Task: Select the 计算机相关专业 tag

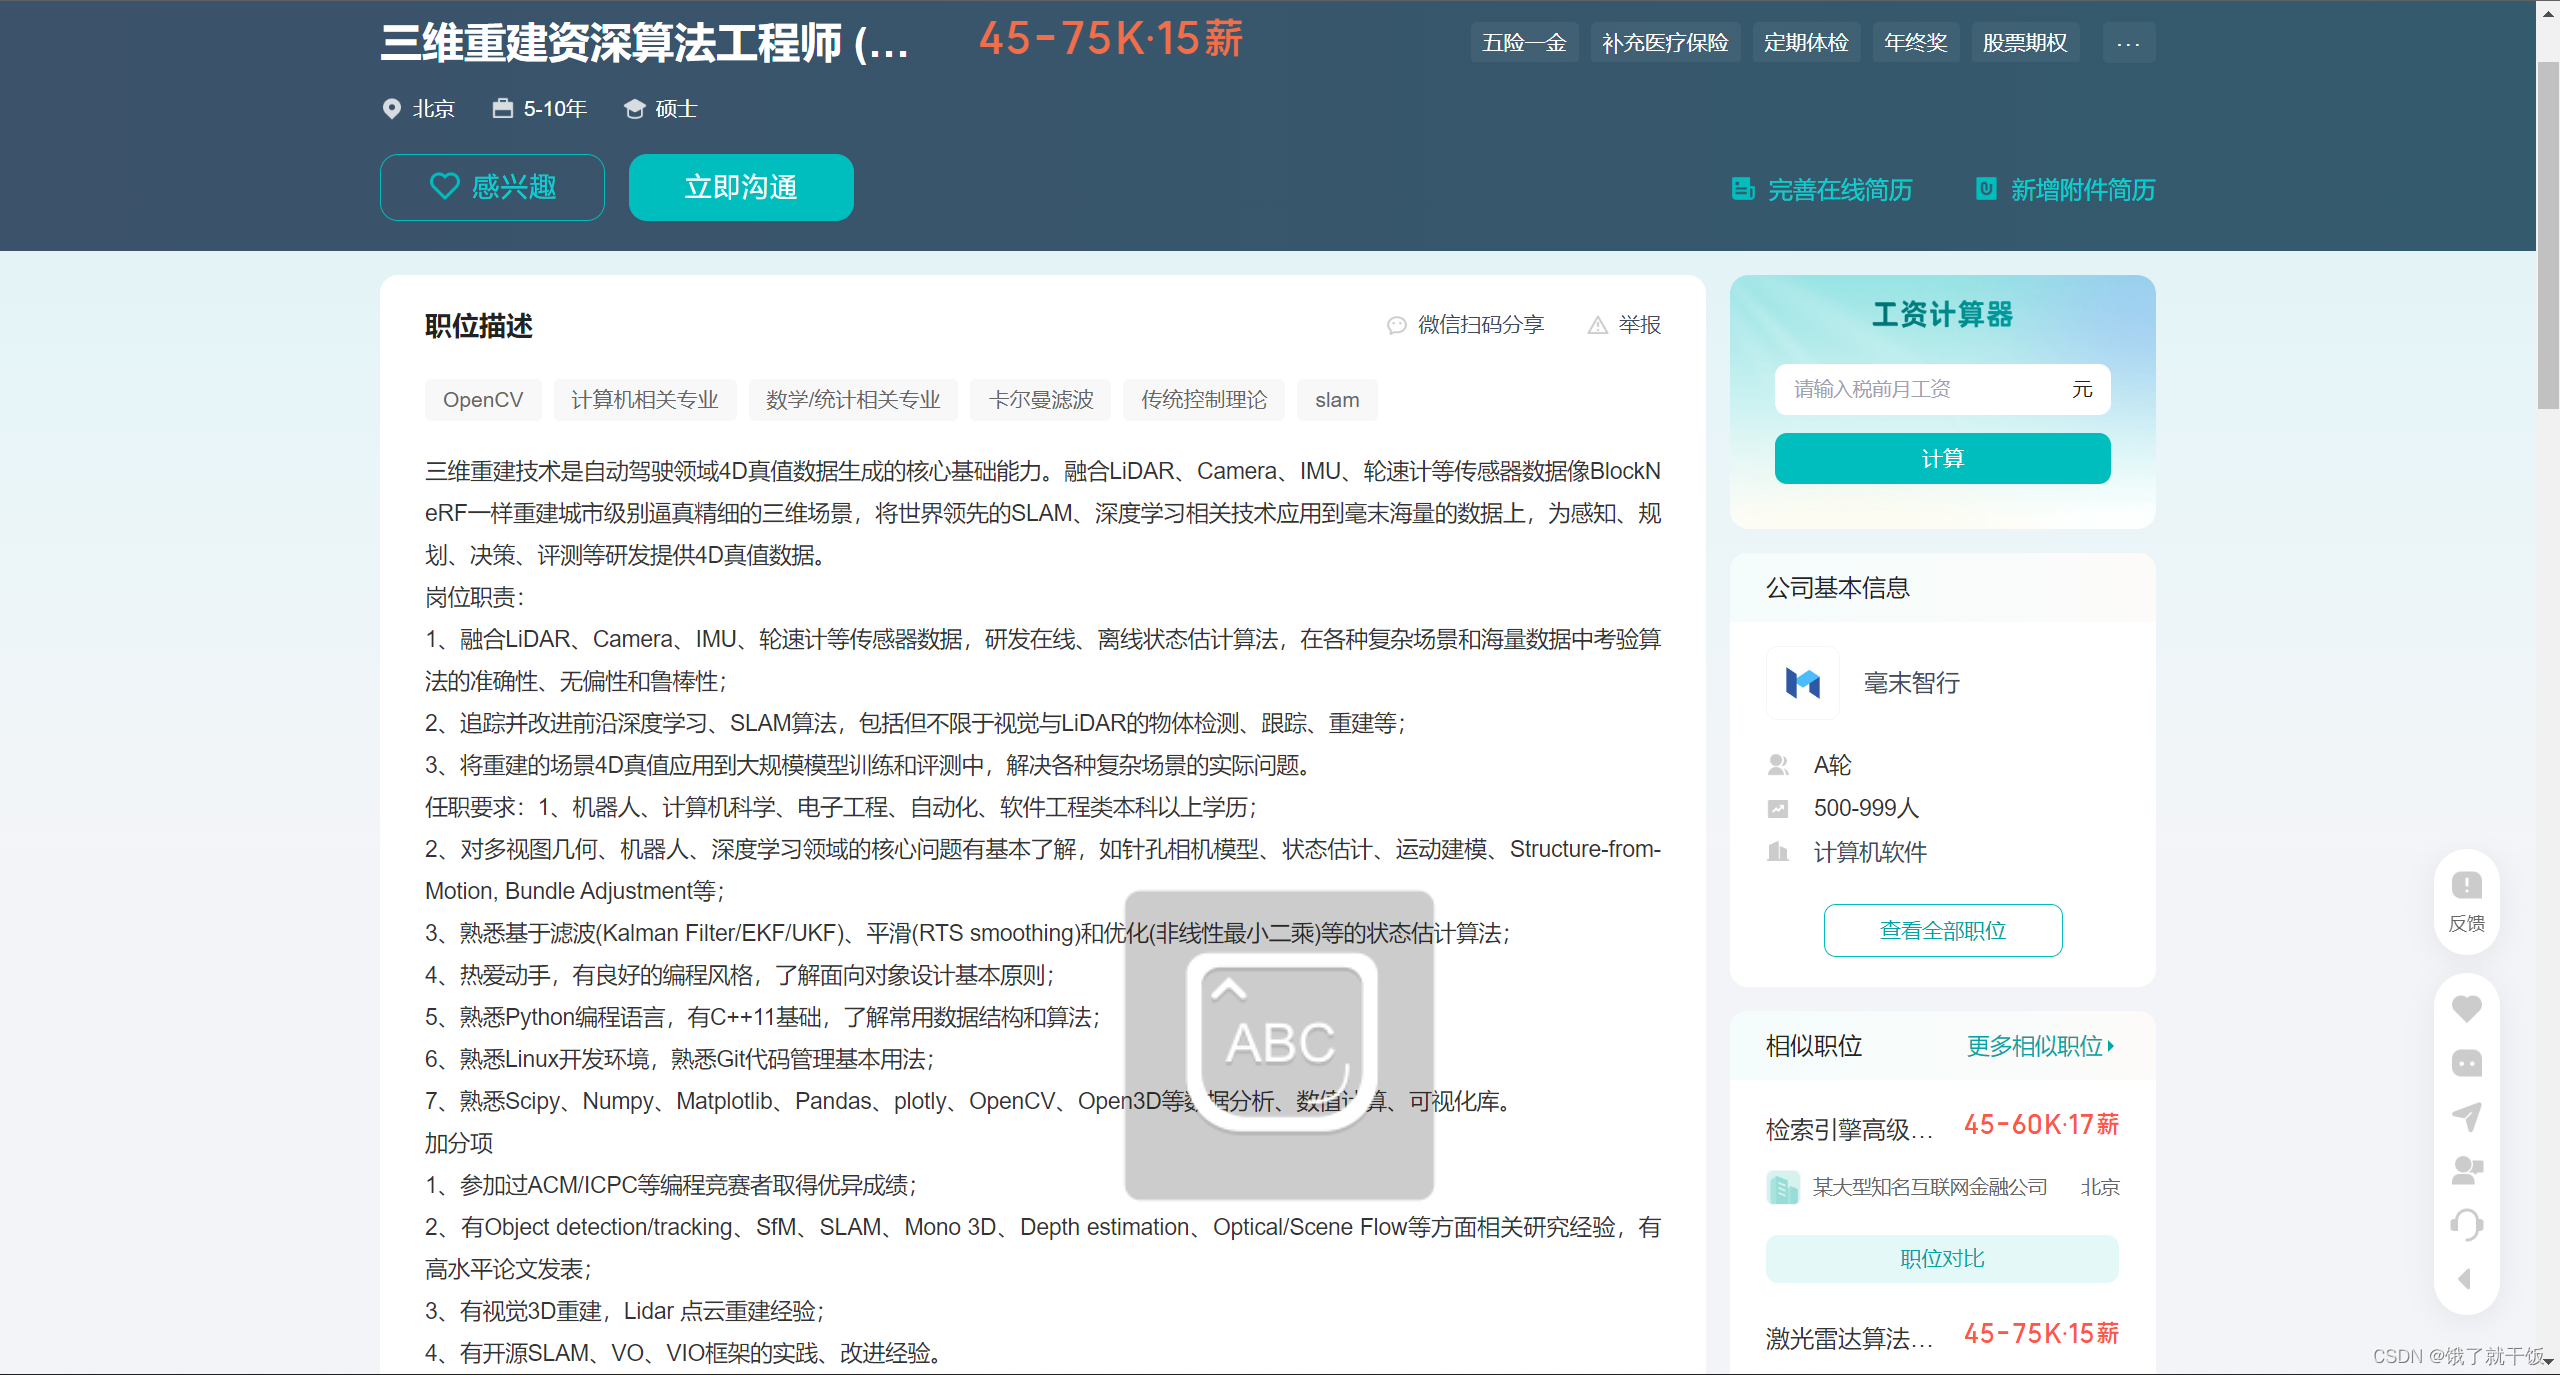Action: coord(645,400)
